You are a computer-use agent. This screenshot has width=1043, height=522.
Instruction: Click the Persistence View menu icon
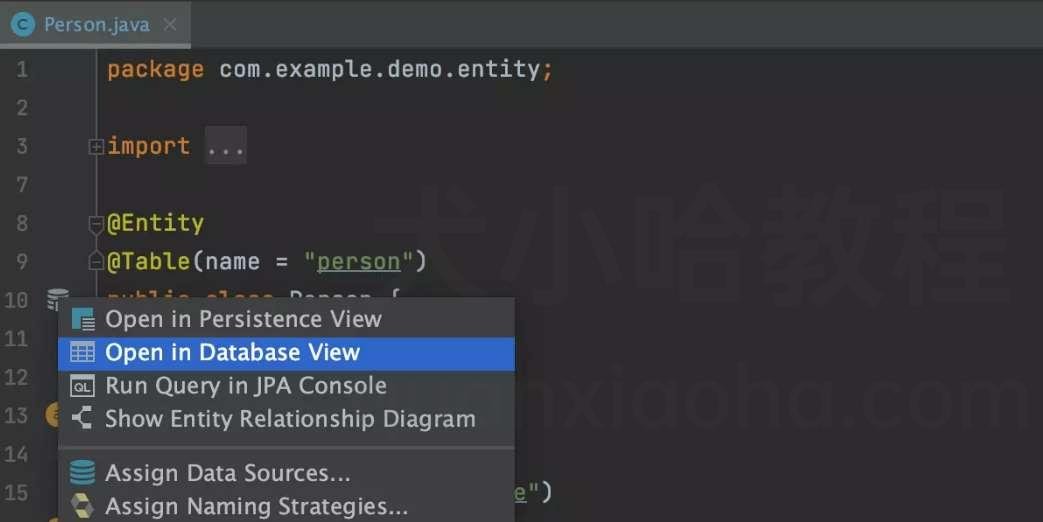(x=82, y=320)
